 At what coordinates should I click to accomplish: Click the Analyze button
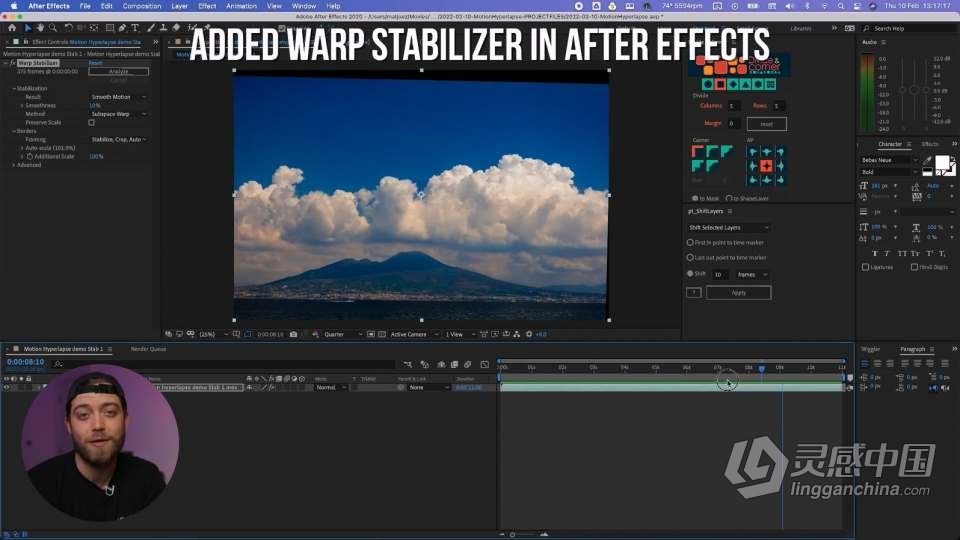pos(118,72)
